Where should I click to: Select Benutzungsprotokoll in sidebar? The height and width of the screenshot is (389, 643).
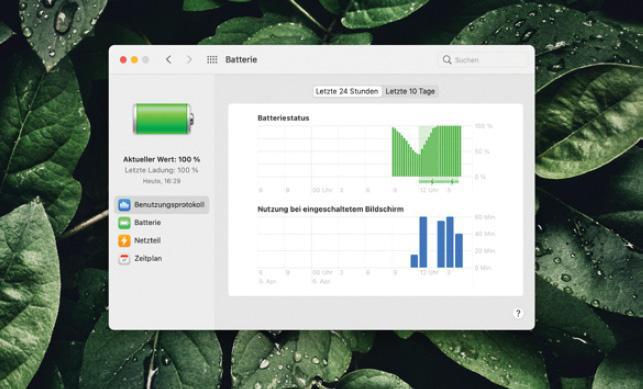162,205
